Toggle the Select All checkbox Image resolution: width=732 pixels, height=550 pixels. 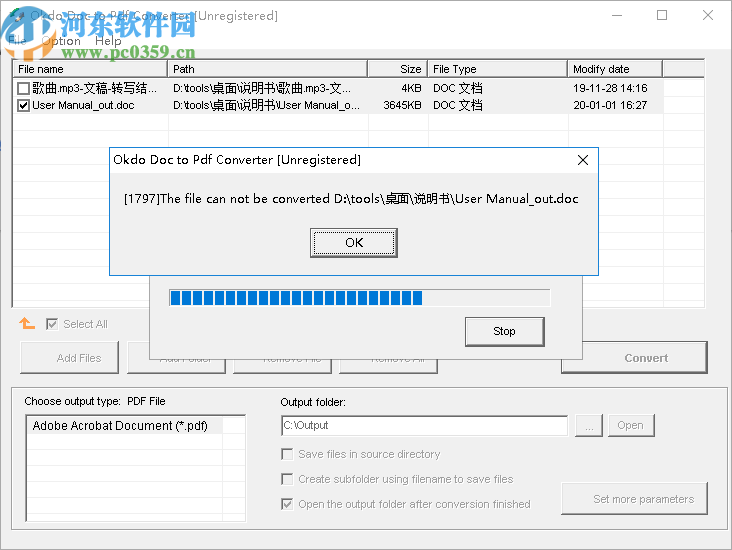coord(52,324)
